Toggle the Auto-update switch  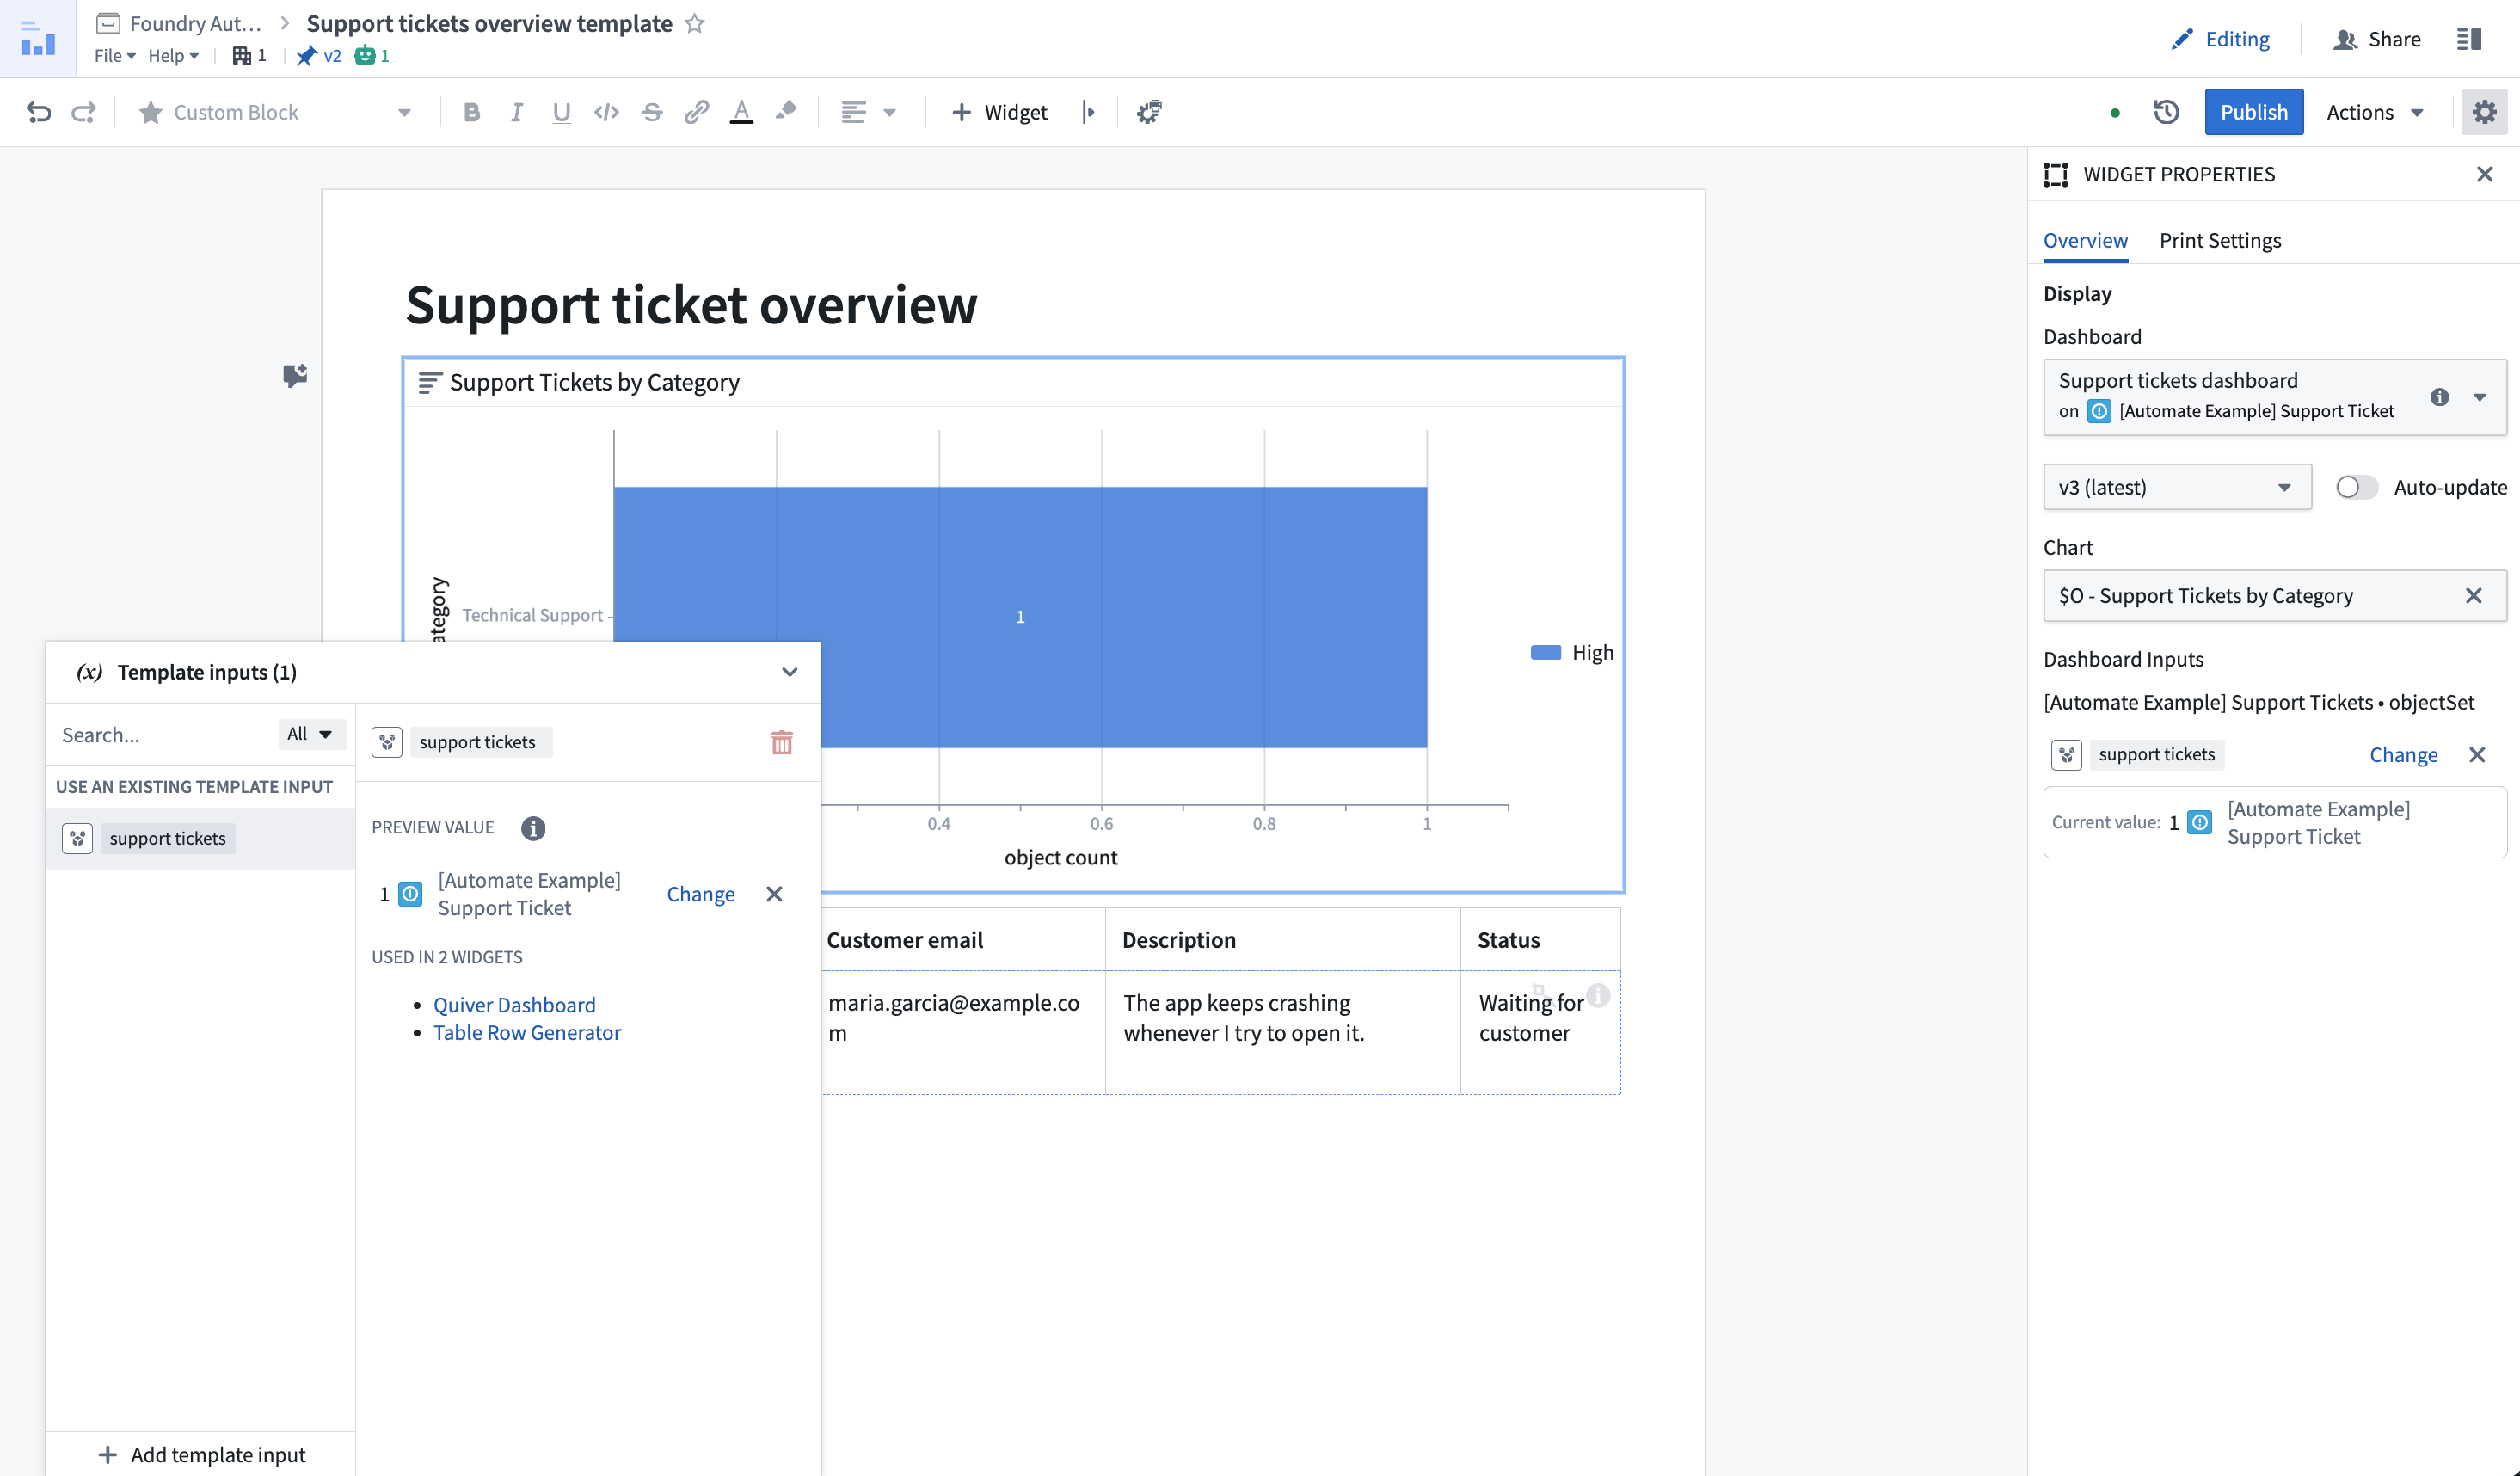pos(2357,485)
